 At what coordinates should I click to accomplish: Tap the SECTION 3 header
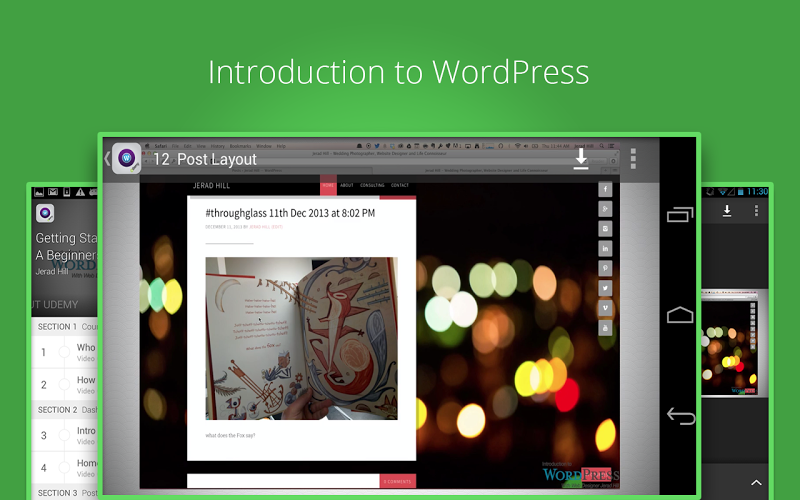coord(65,493)
